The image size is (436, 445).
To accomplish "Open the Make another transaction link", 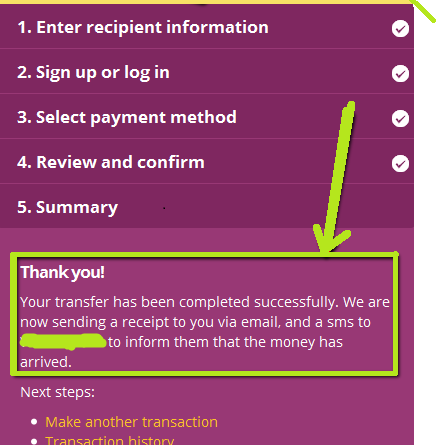I will pos(131,422).
